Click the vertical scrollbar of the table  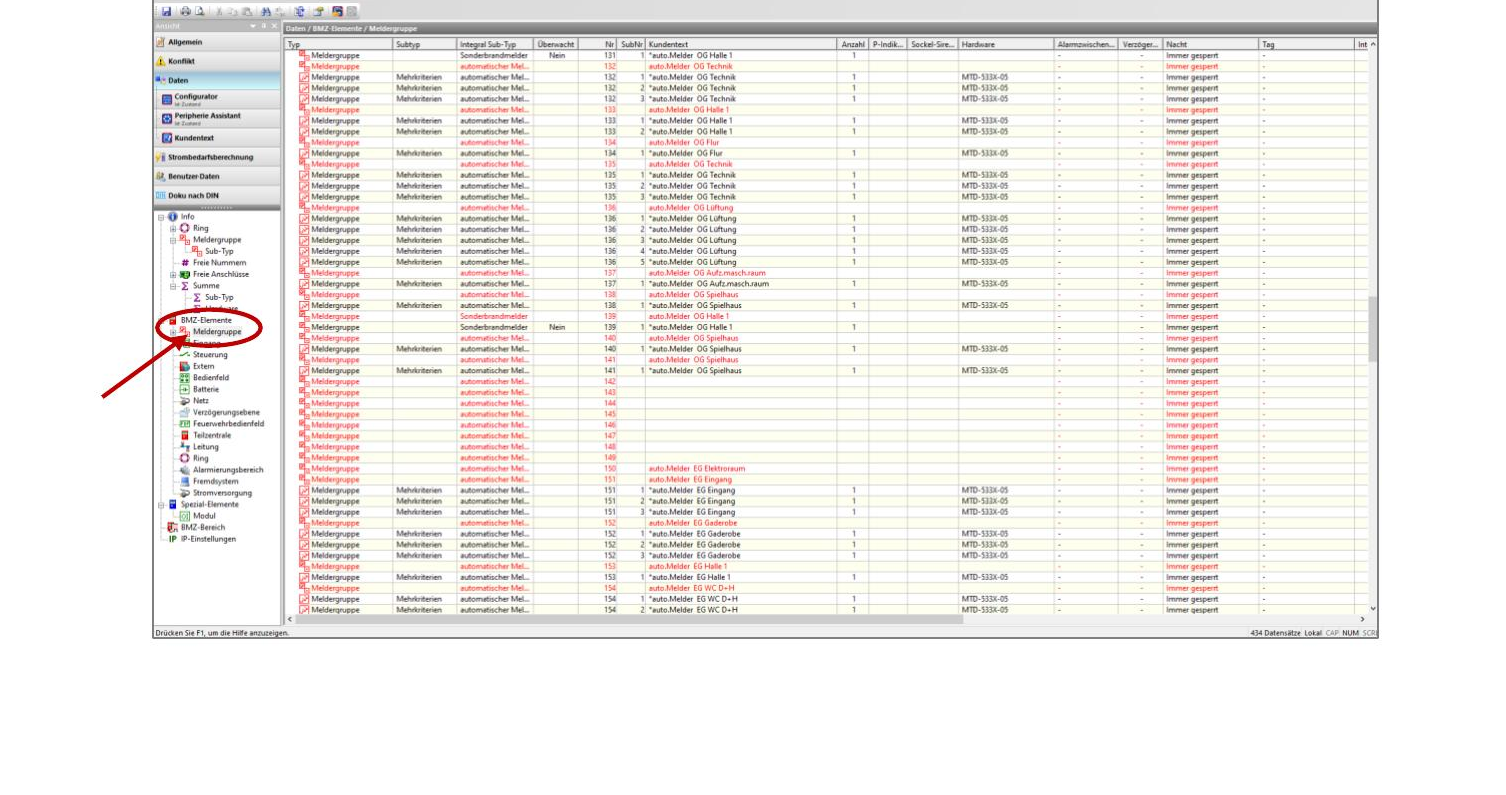(1372, 328)
